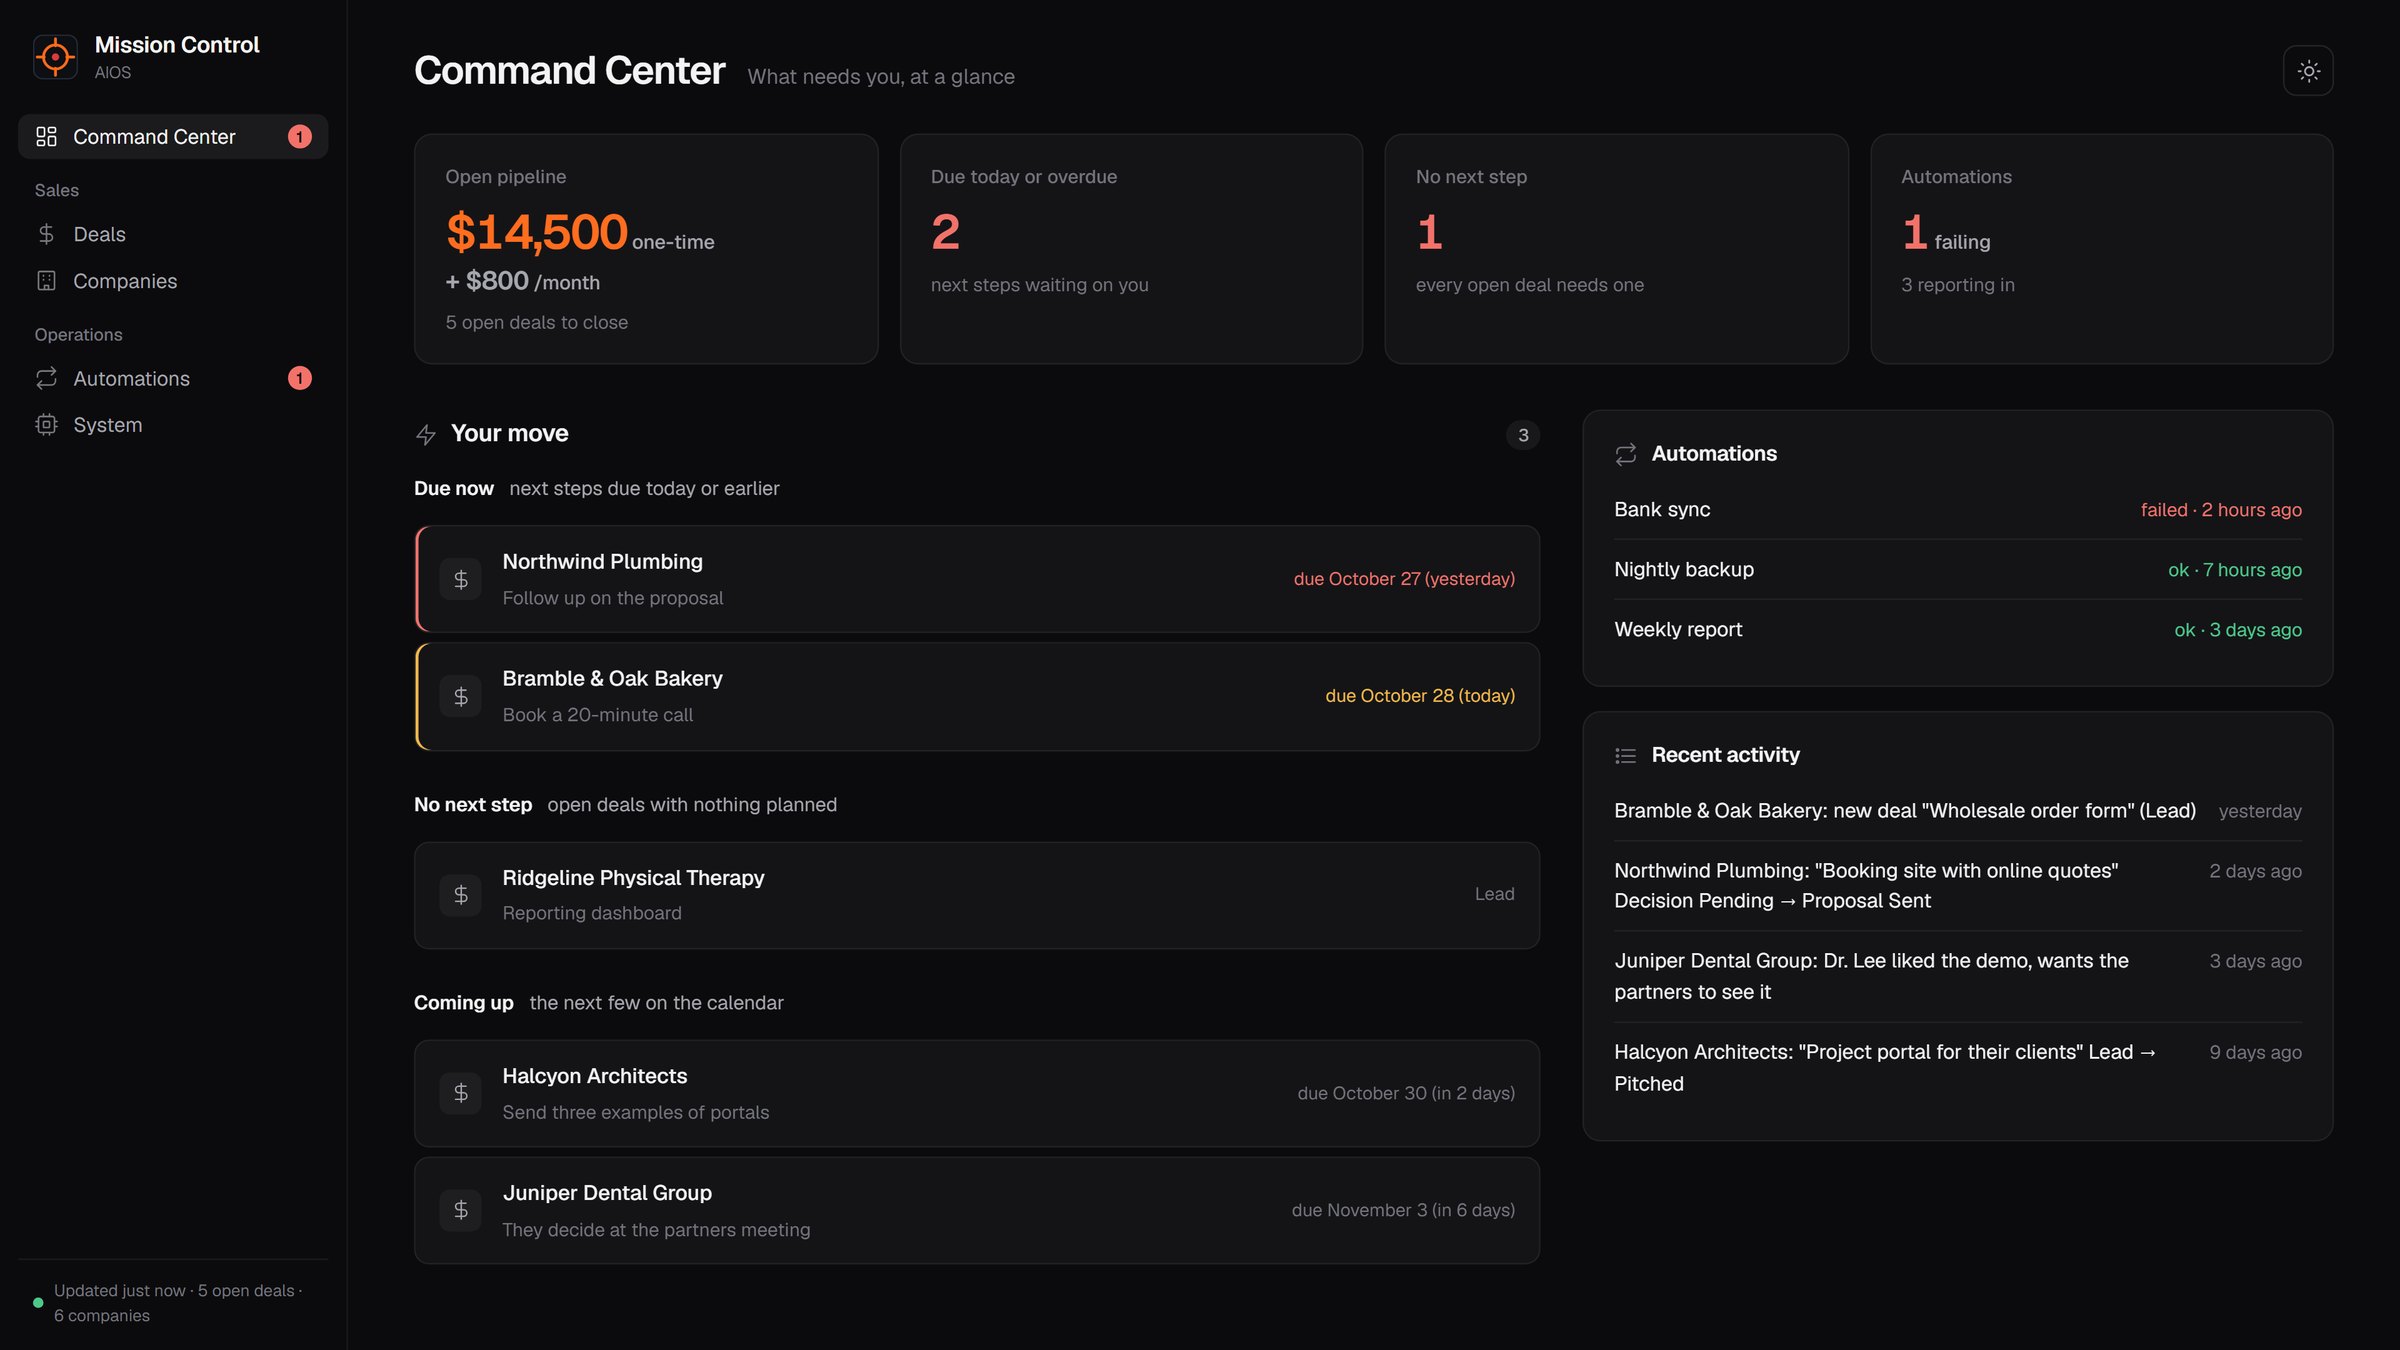This screenshot has width=2400, height=1350.
Task: Click 'due October 28 (today)' label
Action: (1420, 696)
